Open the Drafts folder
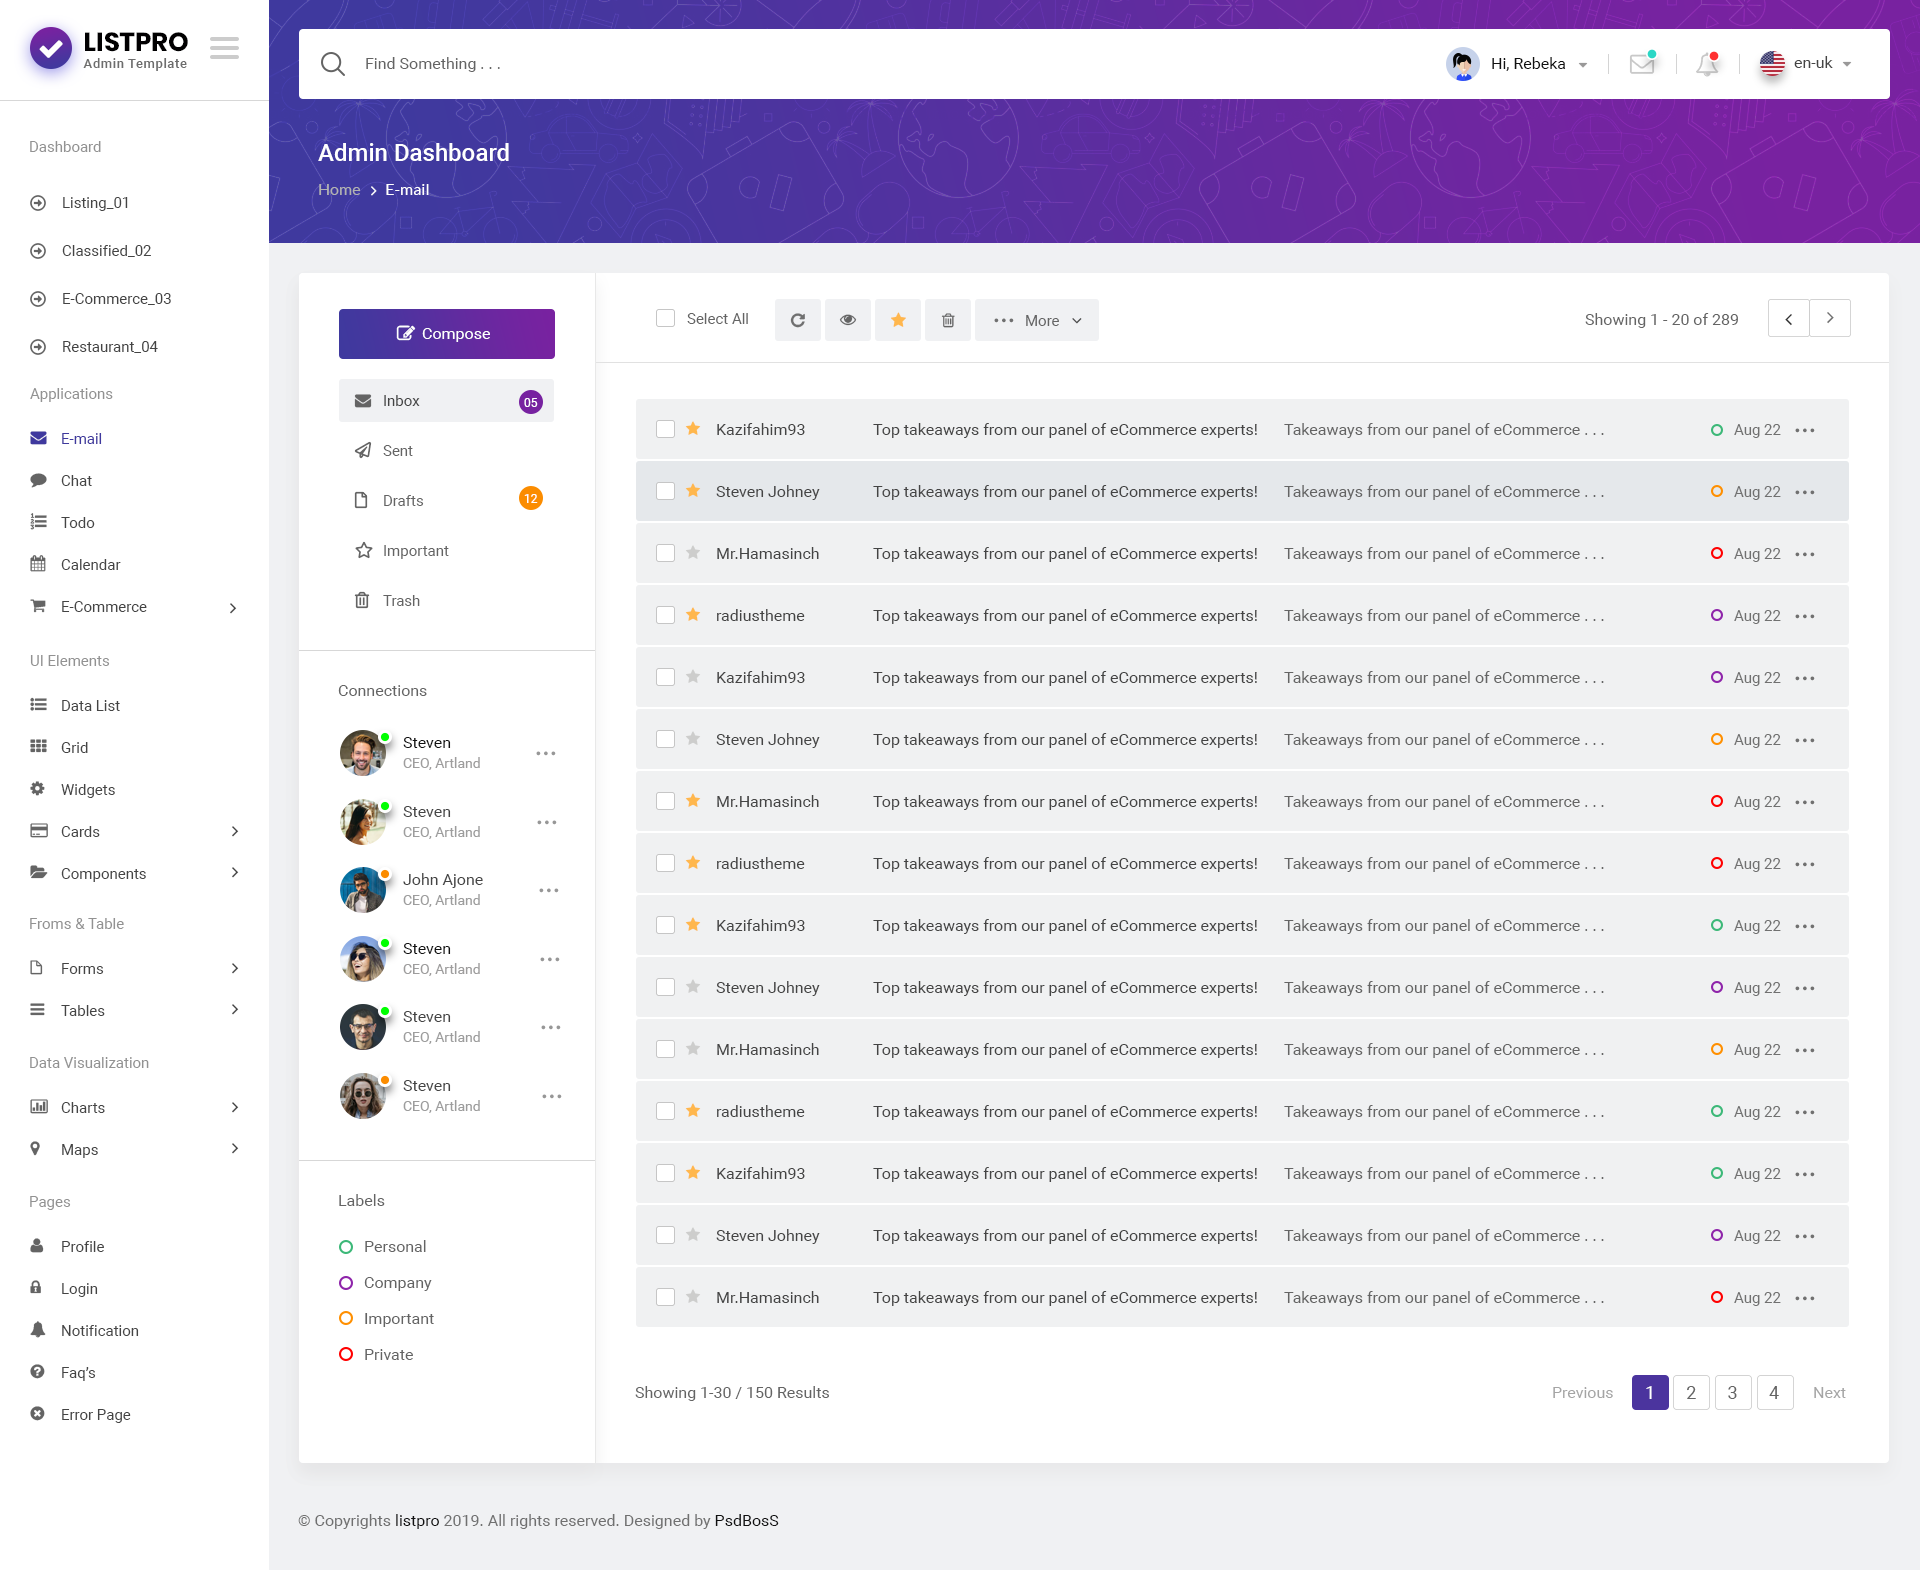This screenshot has height=1570, width=1920. pyautogui.click(x=403, y=500)
